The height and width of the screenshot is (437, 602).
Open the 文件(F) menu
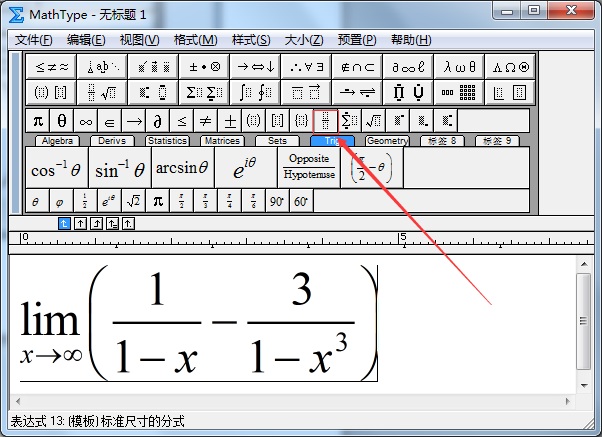pyautogui.click(x=33, y=40)
